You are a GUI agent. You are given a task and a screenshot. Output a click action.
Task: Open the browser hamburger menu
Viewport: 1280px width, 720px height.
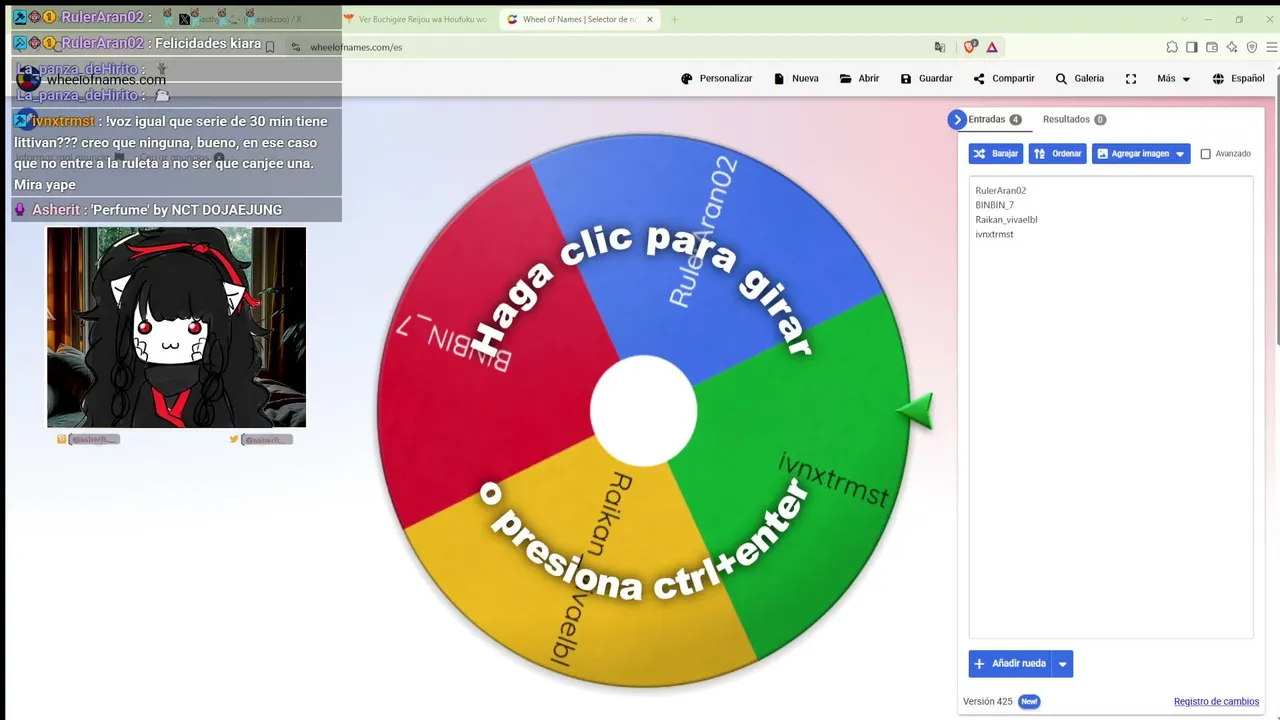pos(1270,47)
